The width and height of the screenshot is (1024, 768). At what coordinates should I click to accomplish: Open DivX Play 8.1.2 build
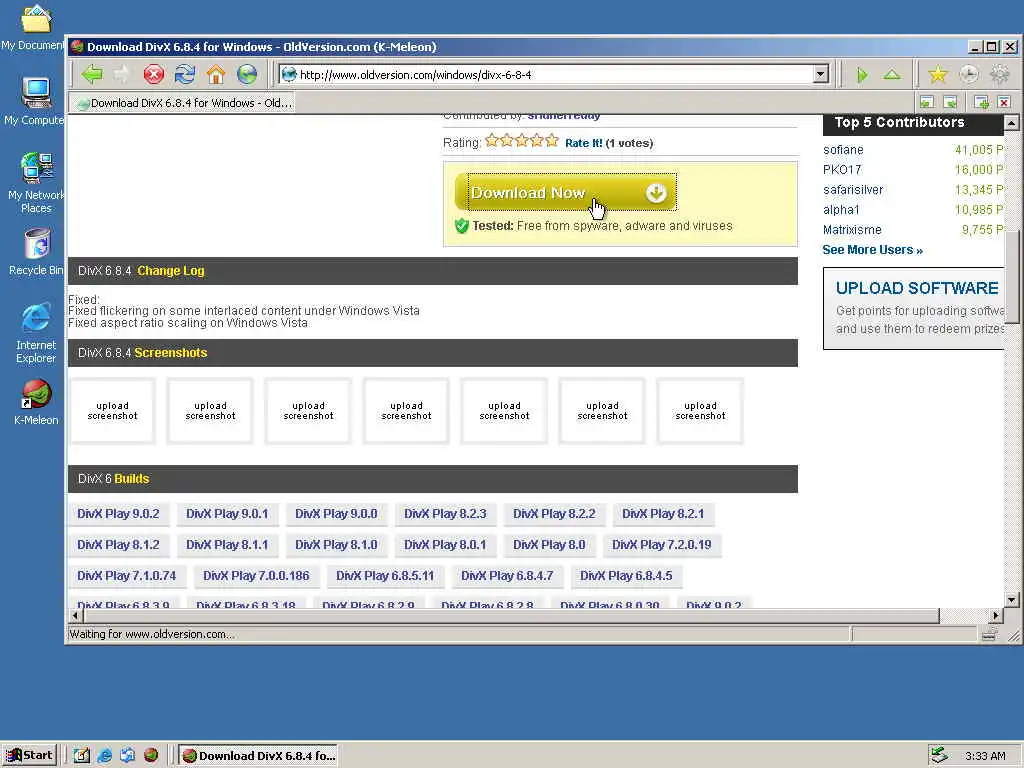tap(118, 545)
